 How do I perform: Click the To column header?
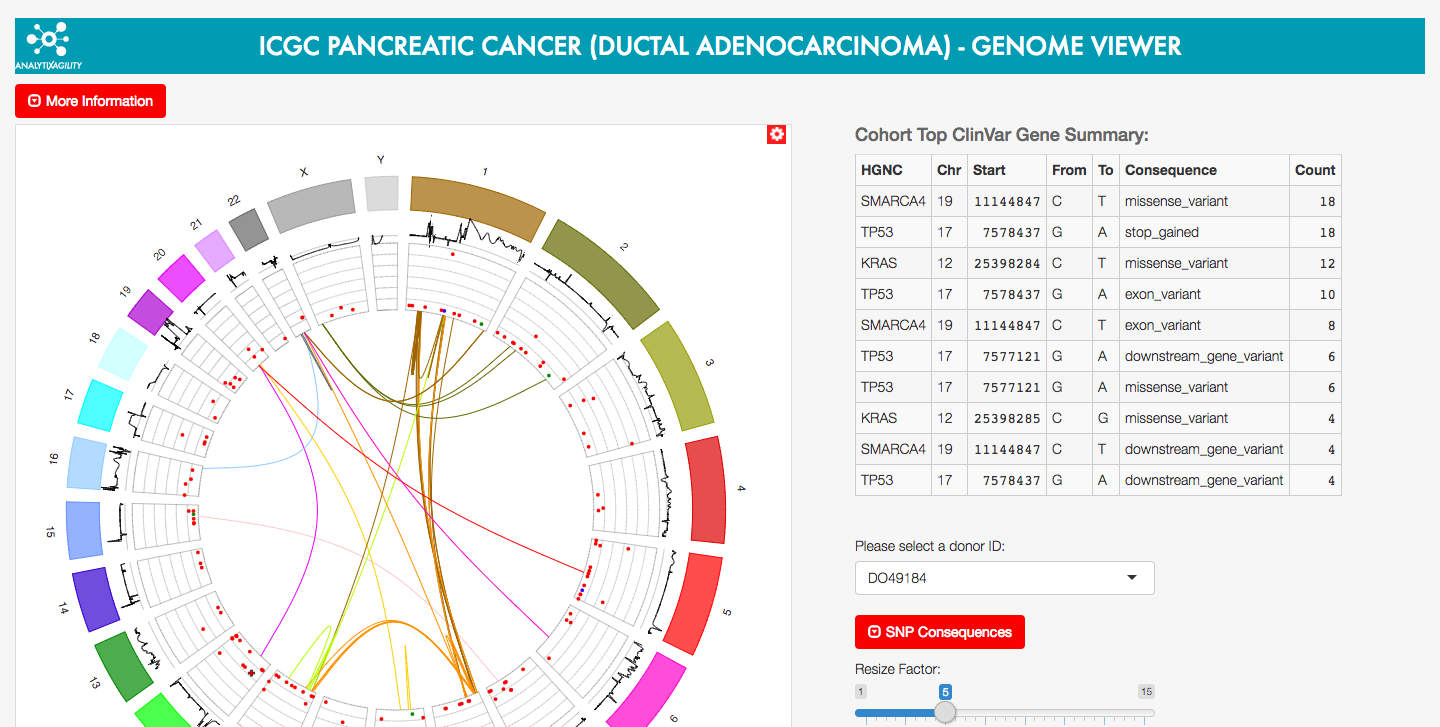pyautogui.click(x=1105, y=170)
